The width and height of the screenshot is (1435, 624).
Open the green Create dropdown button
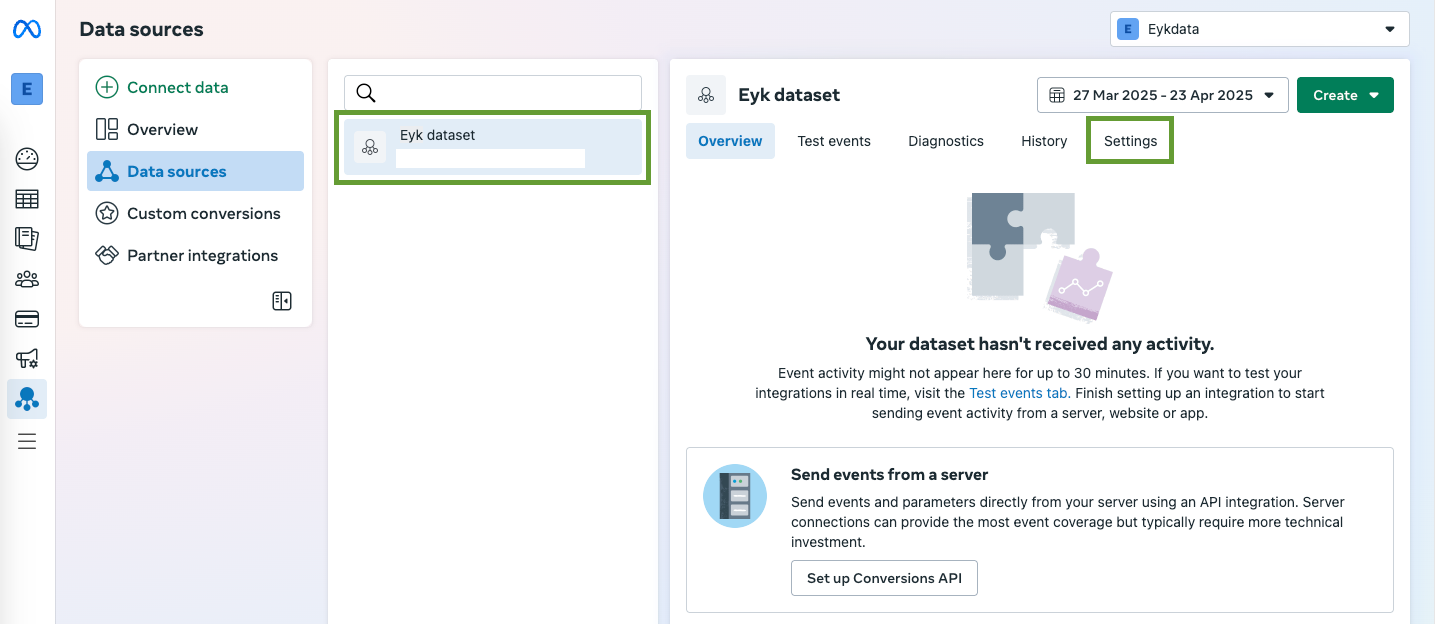1345,95
